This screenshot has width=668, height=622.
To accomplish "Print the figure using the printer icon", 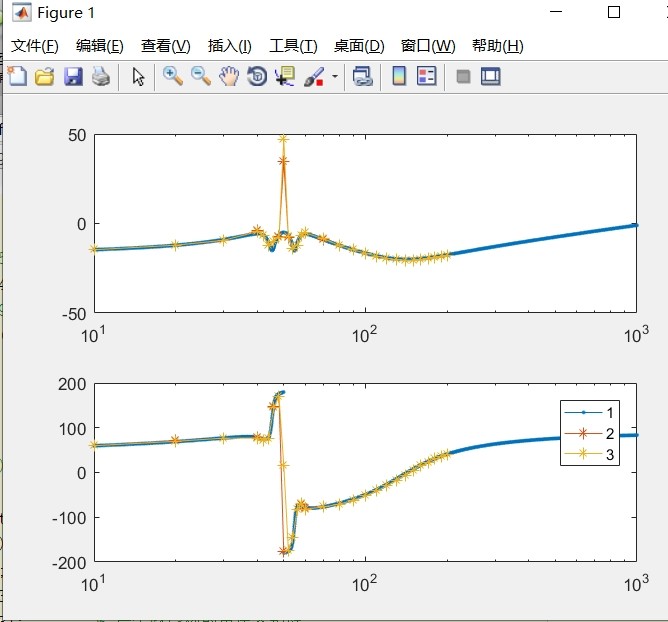I will (101, 77).
